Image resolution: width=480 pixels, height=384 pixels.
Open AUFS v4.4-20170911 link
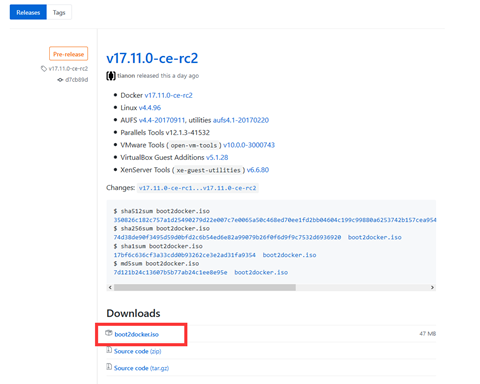pyautogui.click(x=162, y=120)
